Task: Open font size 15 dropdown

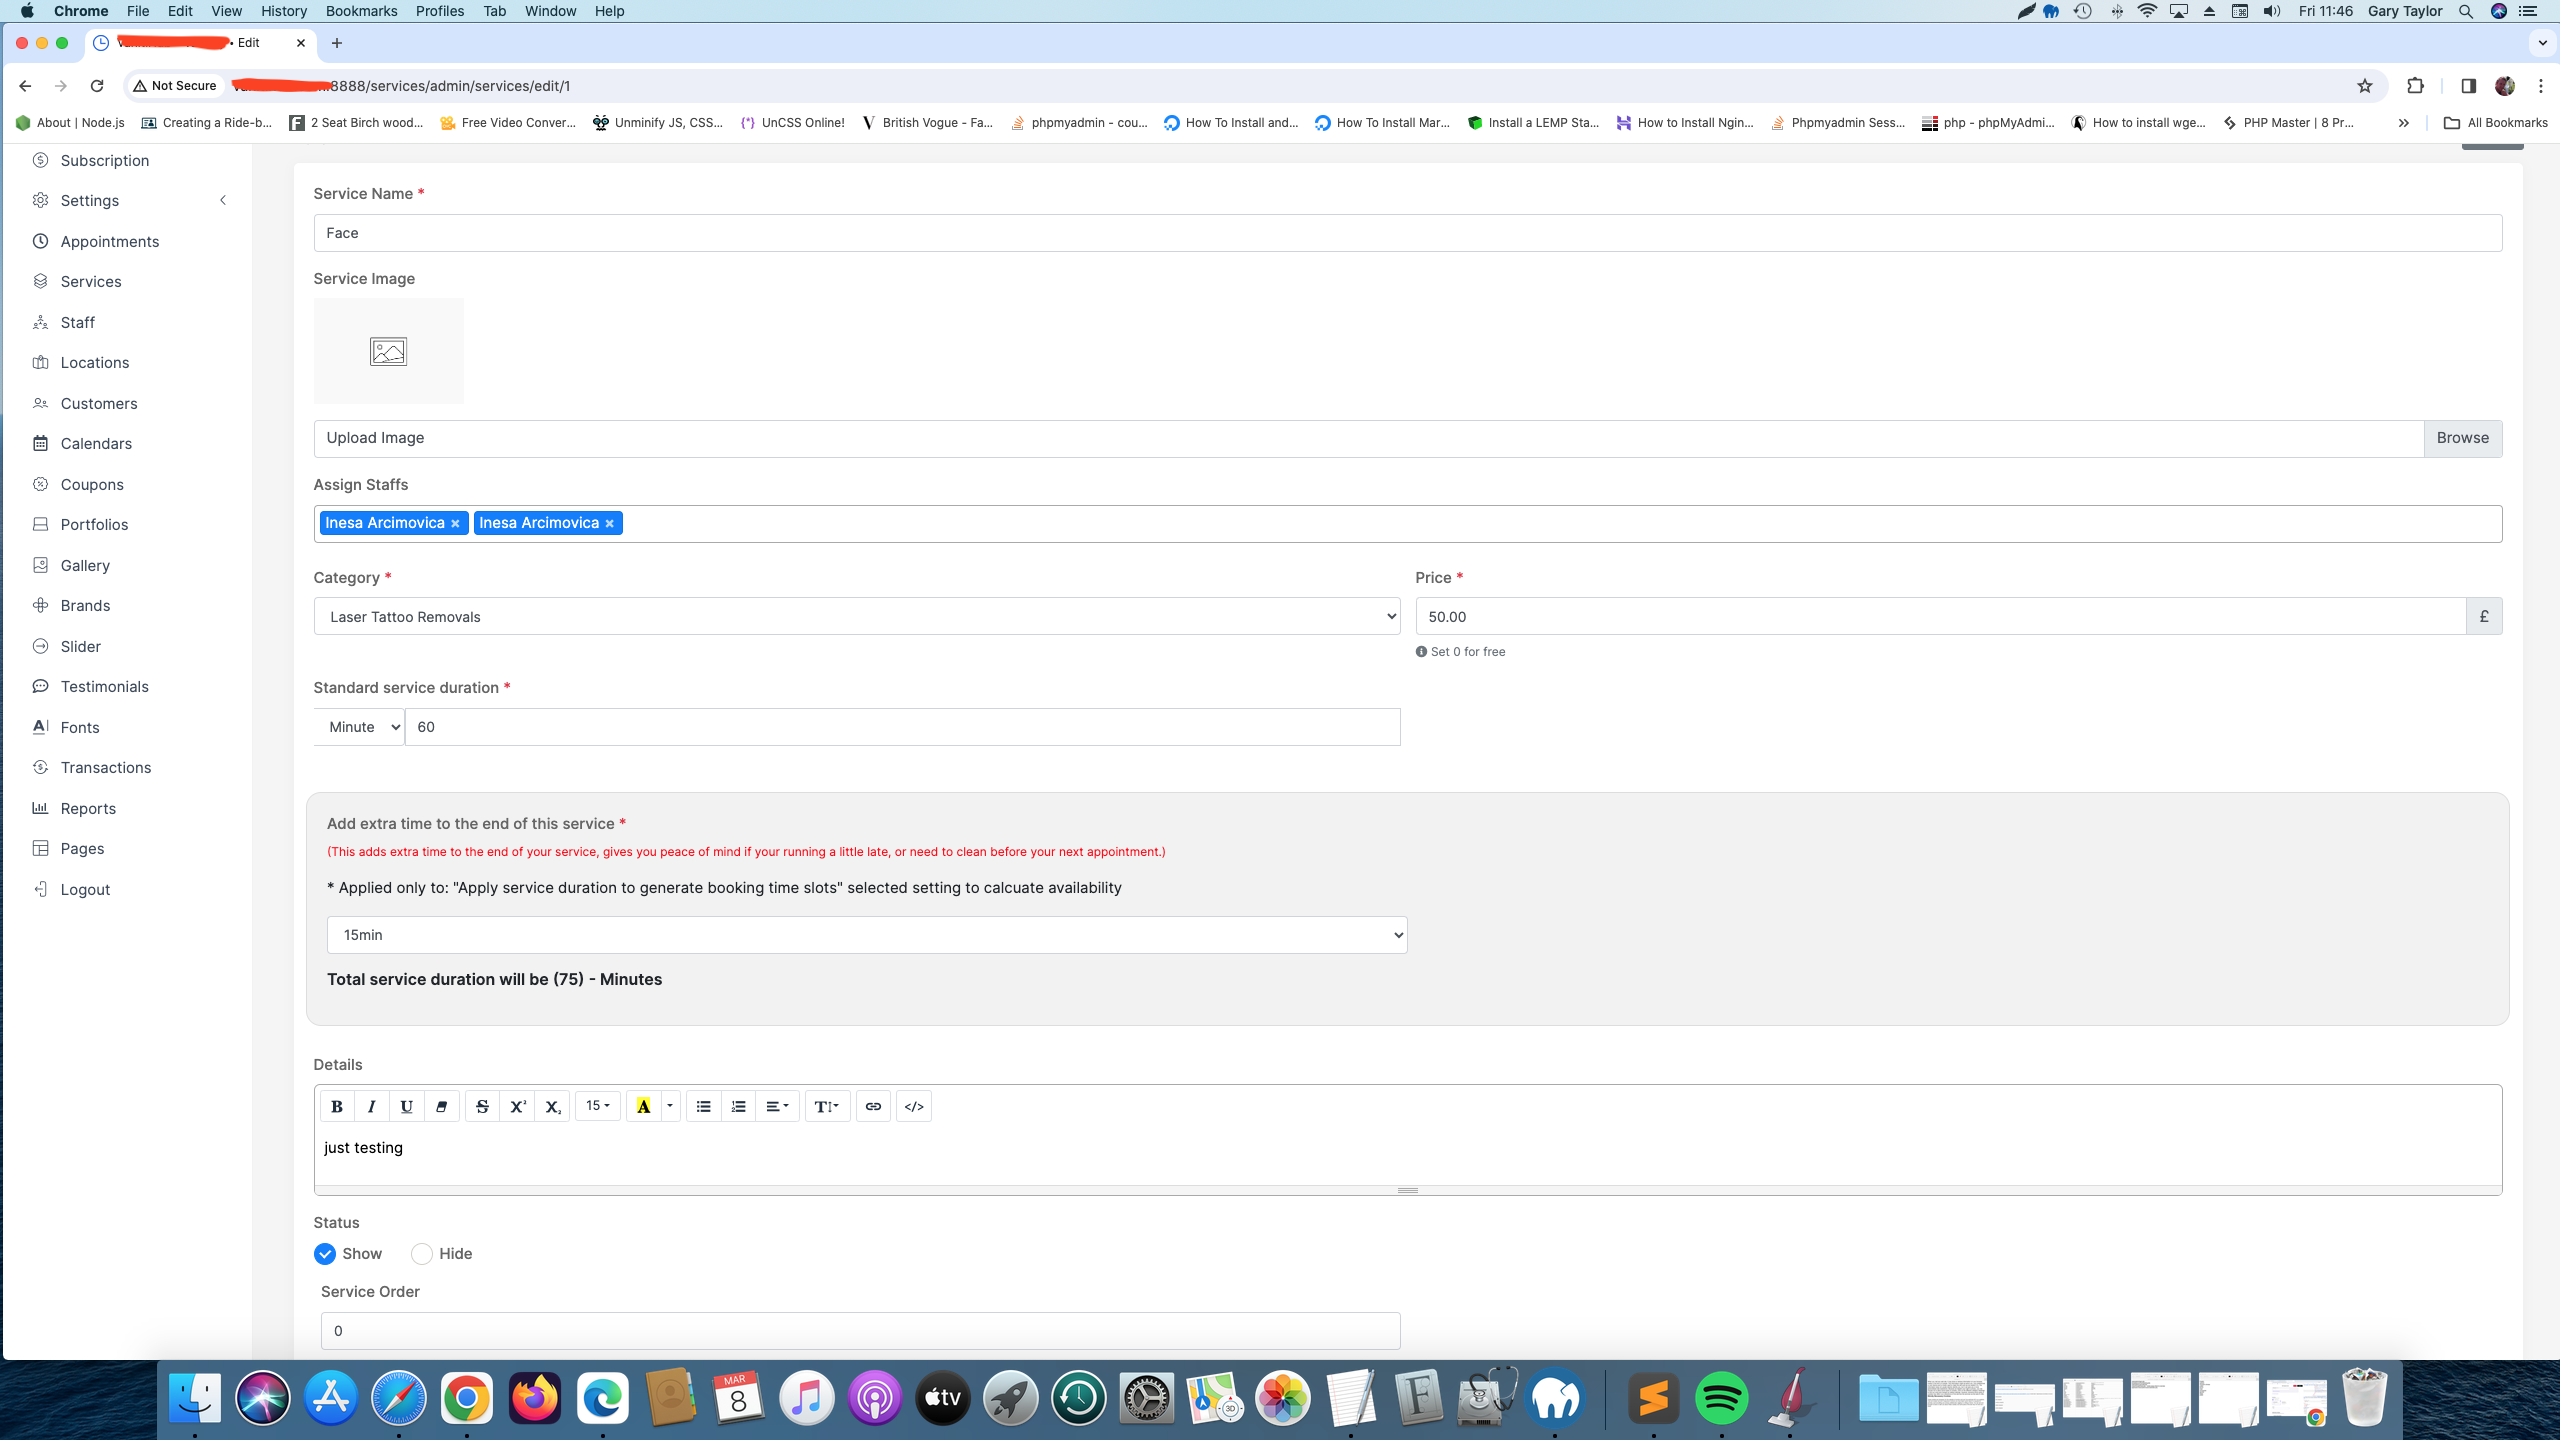Action: coord(598,1106)
